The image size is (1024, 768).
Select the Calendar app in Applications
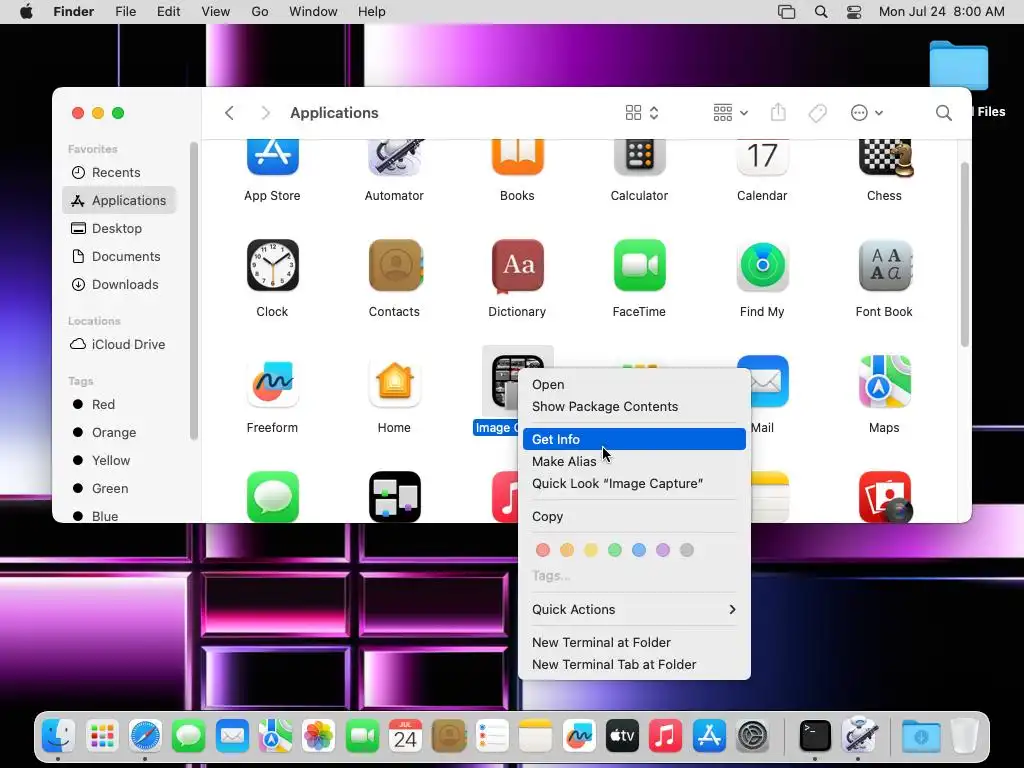pyautogui.click(x=762, y=157)
